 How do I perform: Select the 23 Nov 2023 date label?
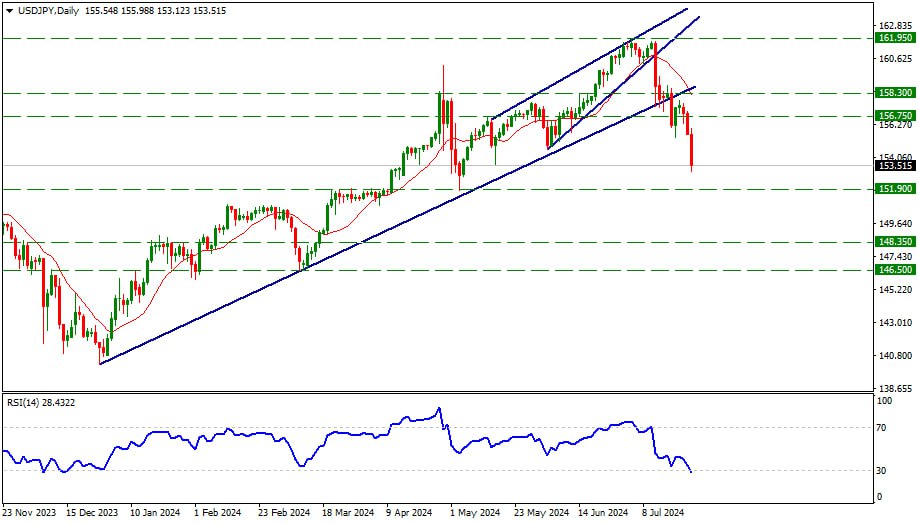click(29, 513)
